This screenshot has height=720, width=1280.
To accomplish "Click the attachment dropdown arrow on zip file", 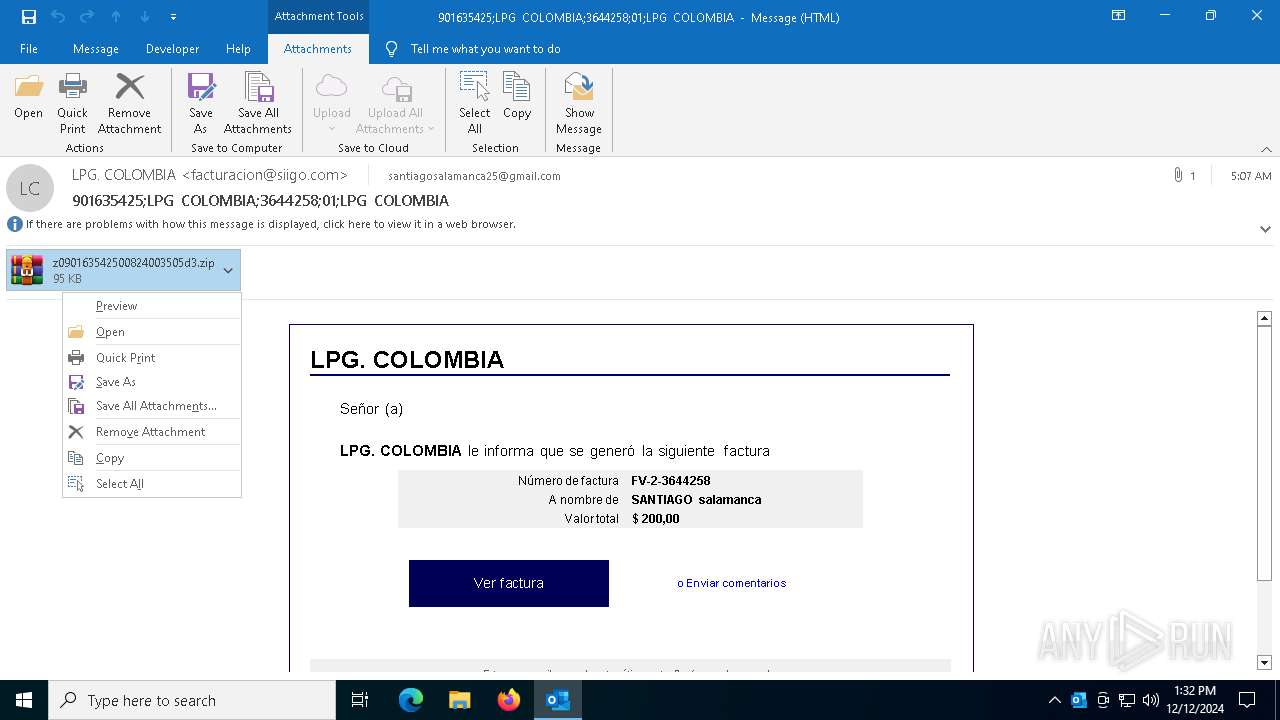I will 228,270.
